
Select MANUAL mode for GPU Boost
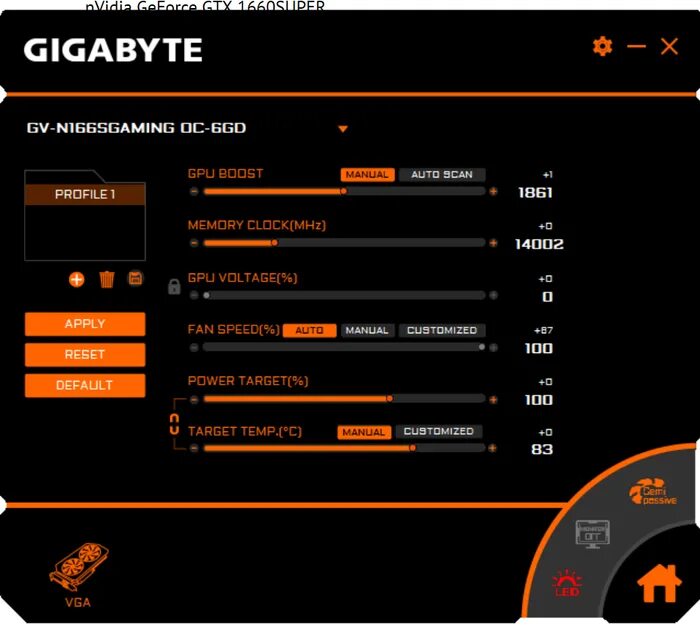tap(367, 175)
